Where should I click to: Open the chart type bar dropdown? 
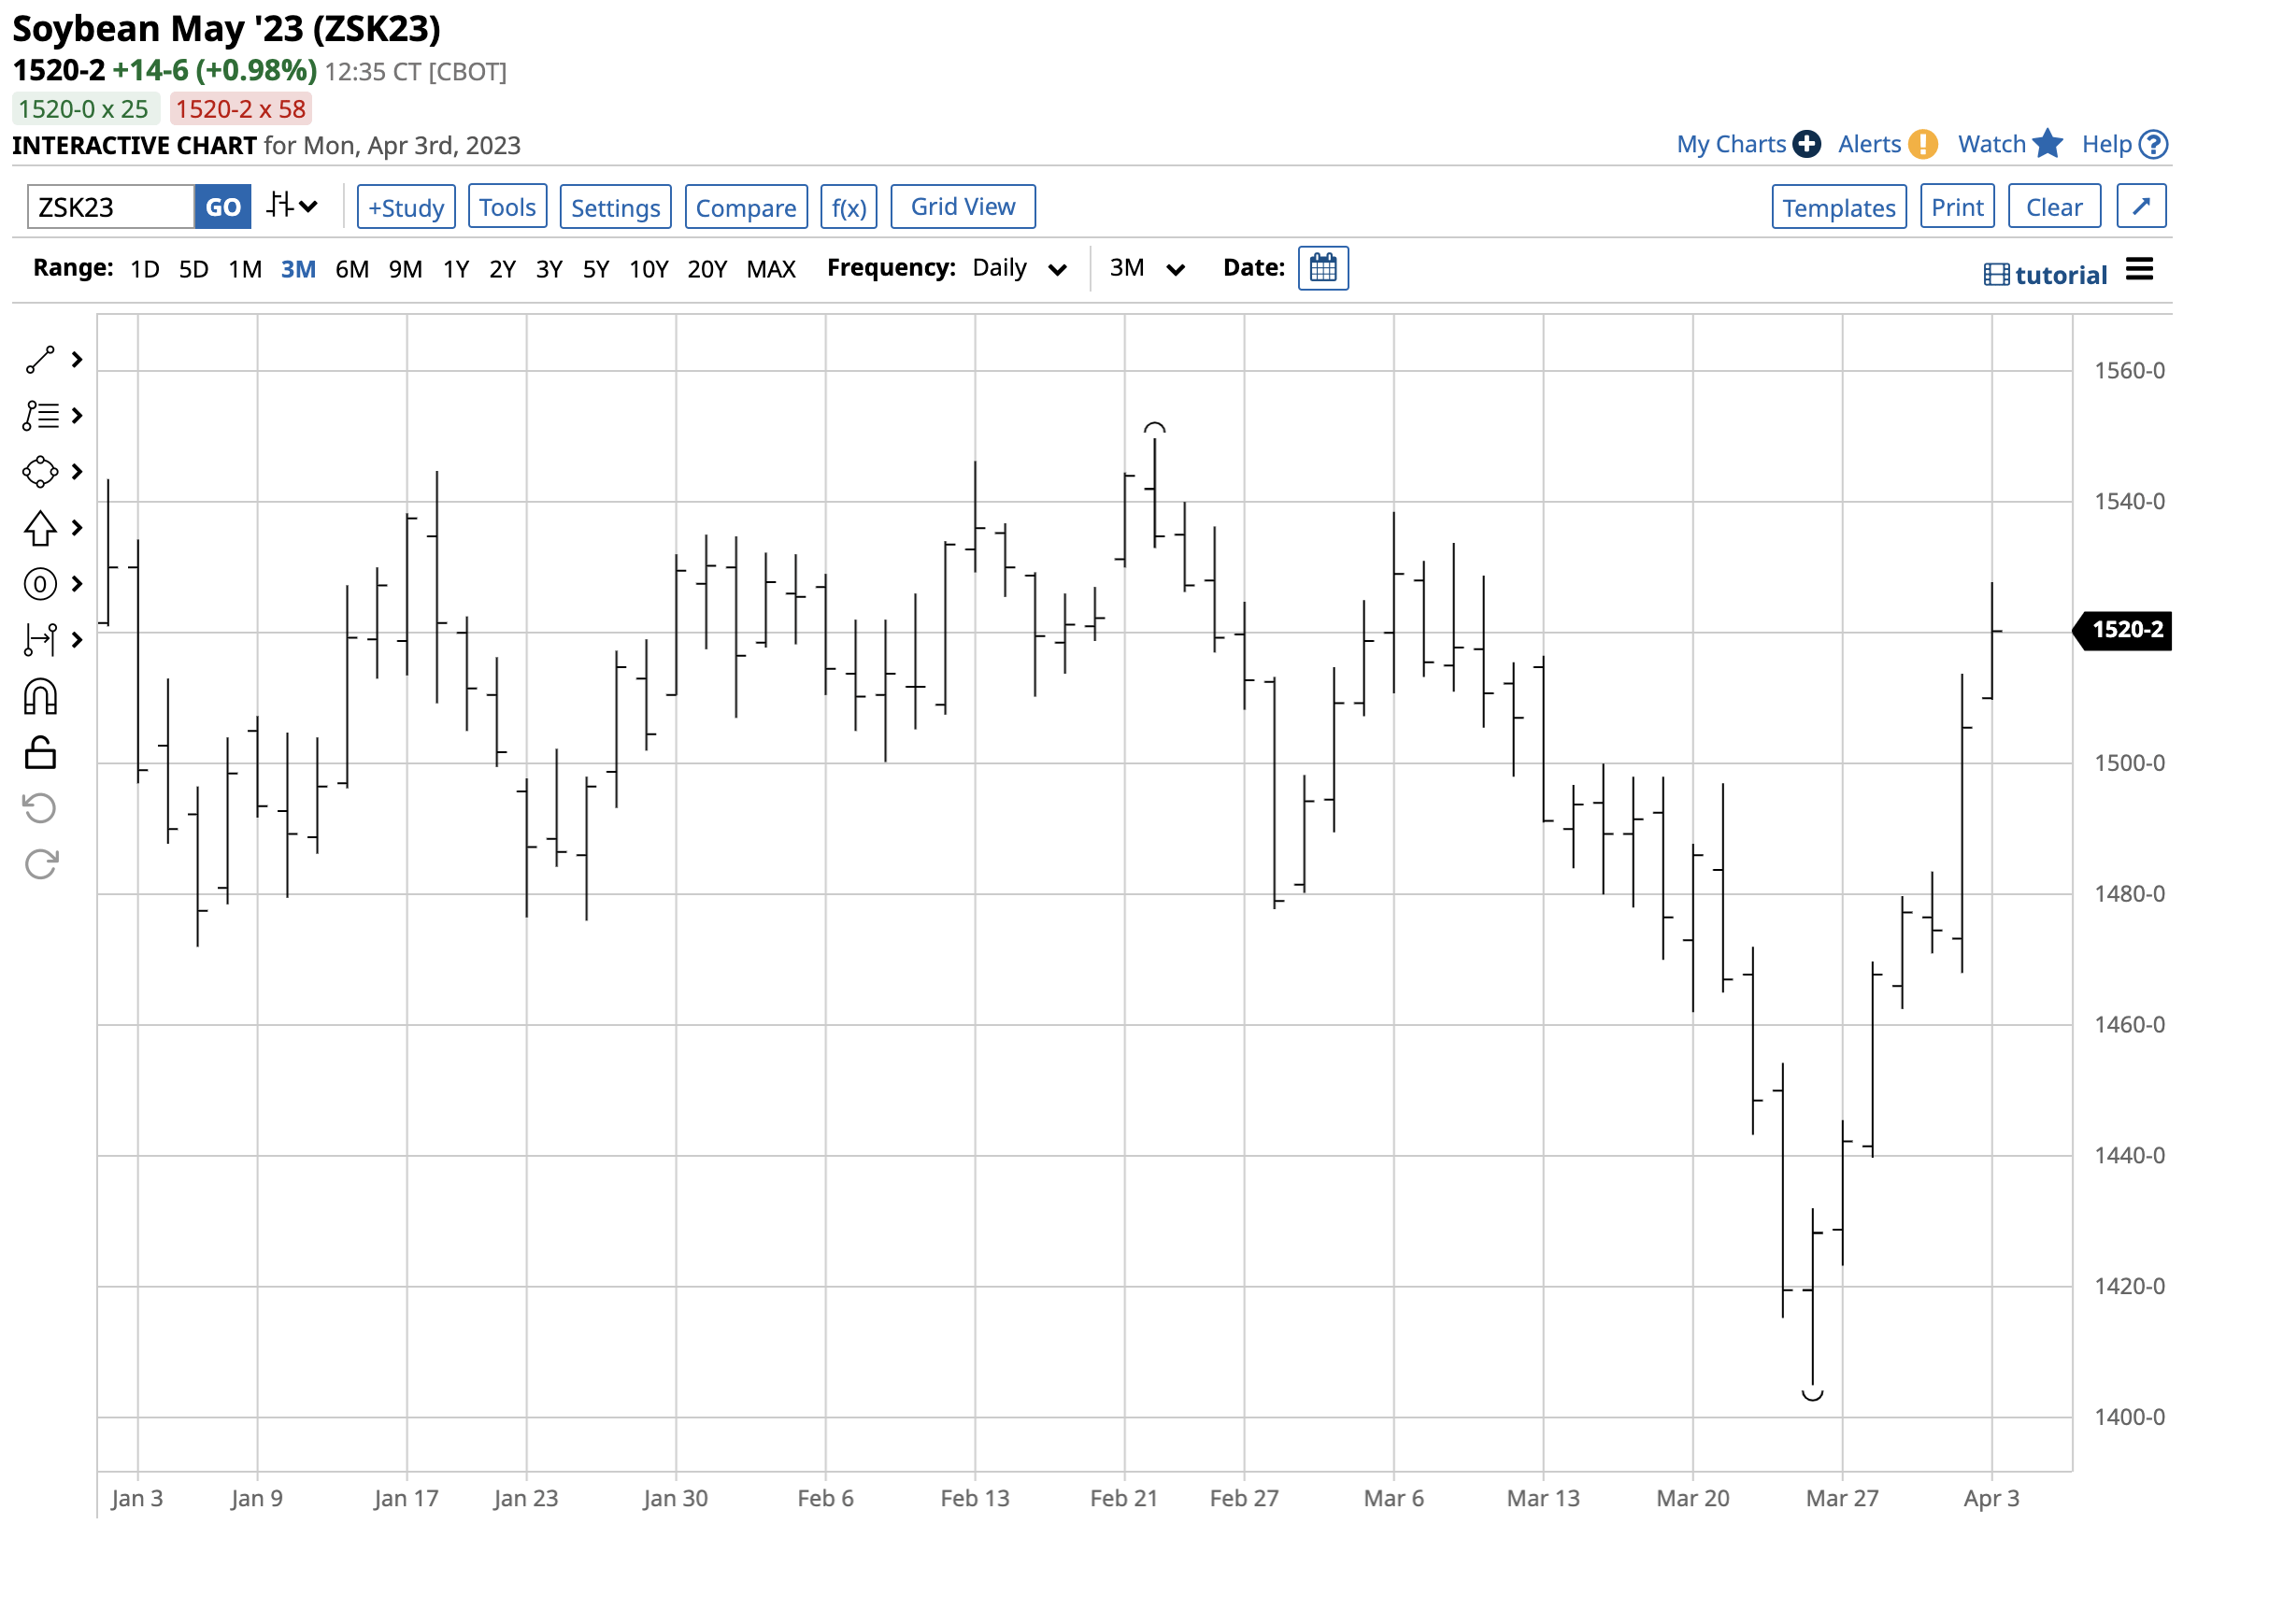(292, 206)
